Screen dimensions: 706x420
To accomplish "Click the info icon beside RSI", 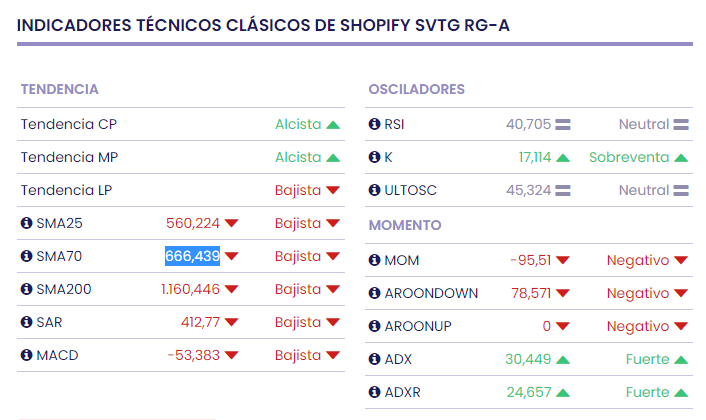I will [375, 125].
